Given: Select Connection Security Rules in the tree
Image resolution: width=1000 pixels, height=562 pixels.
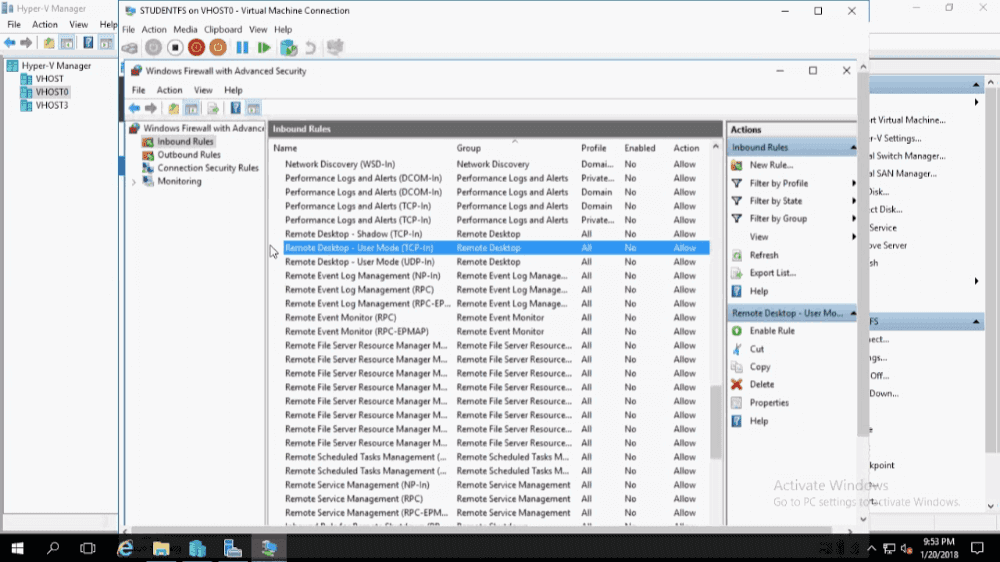Looking at the screenshot, I should 208,168.
